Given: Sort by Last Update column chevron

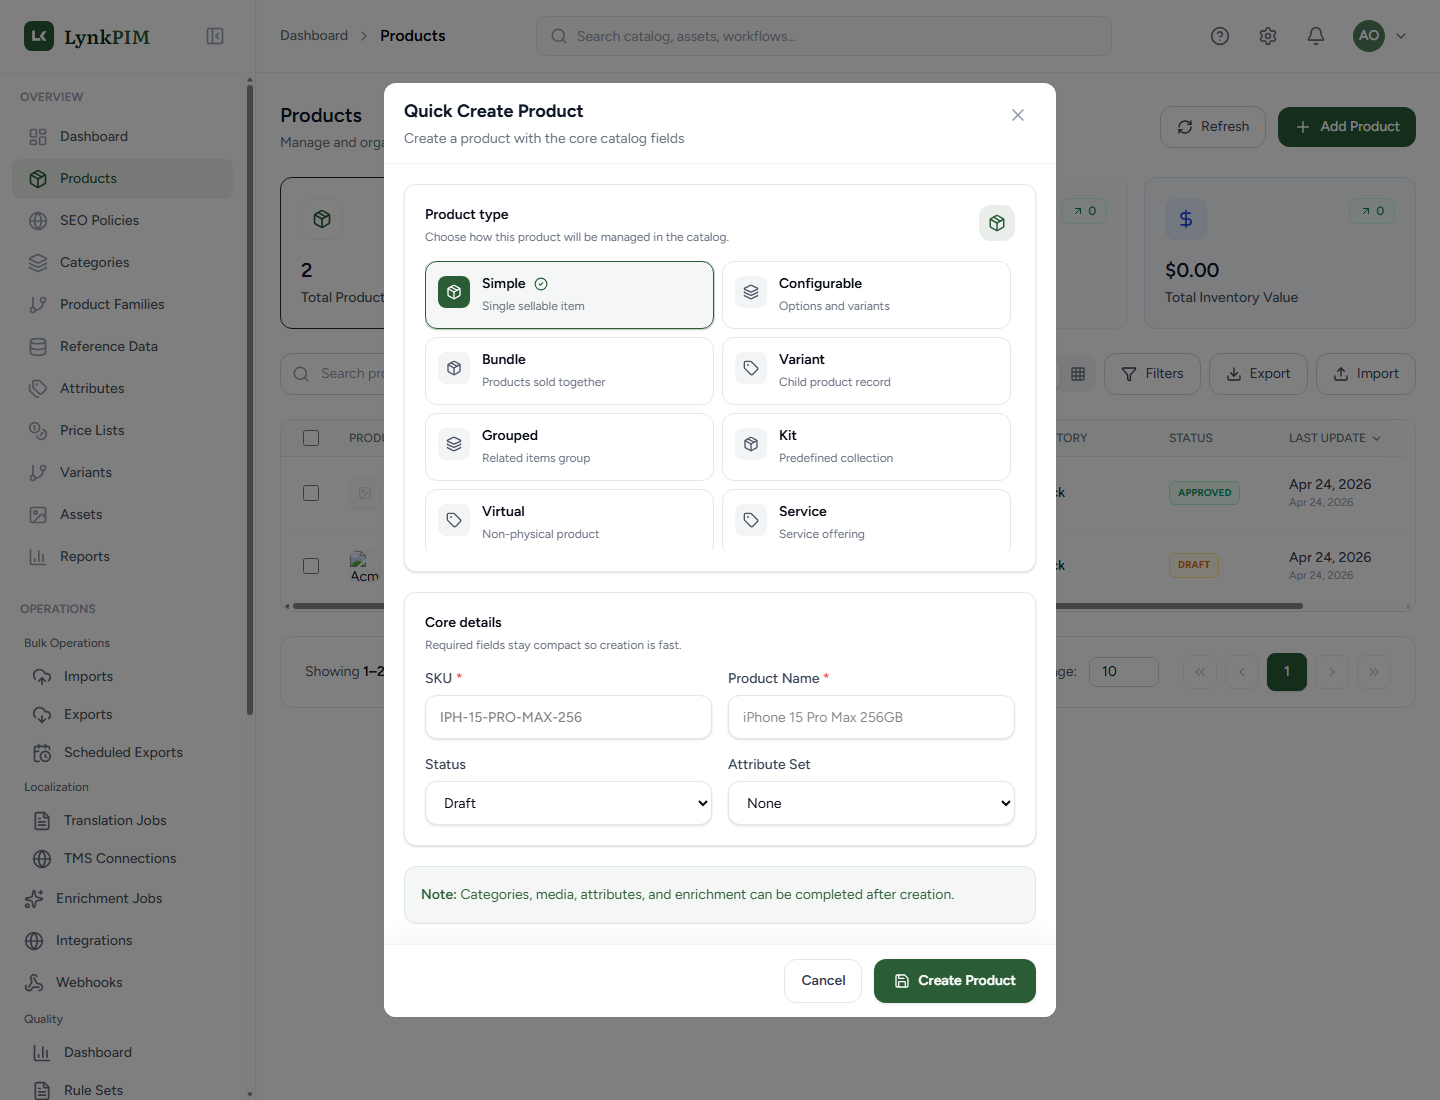Looking at the screenshot, I should coord(1376,438).
